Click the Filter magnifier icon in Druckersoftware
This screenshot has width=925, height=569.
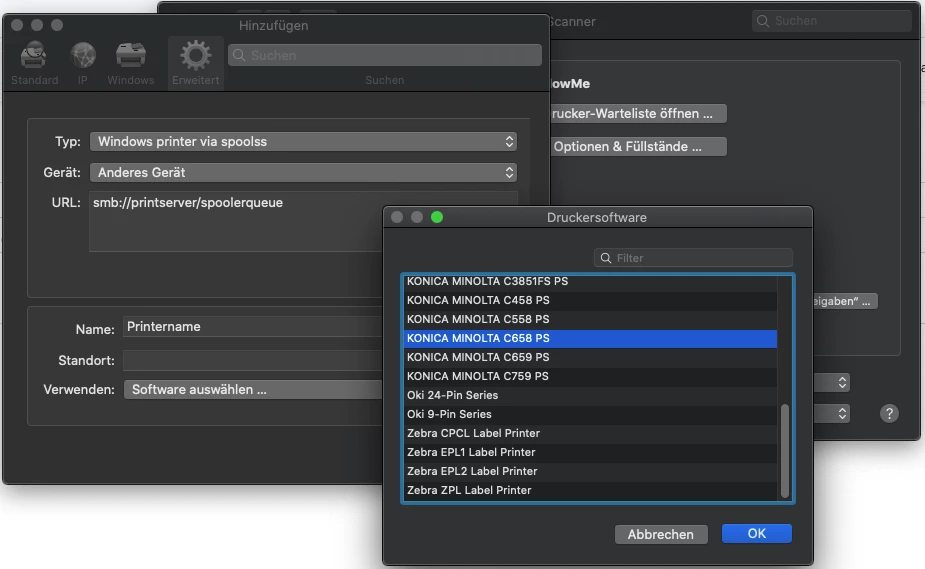click(x=606, y=258)
